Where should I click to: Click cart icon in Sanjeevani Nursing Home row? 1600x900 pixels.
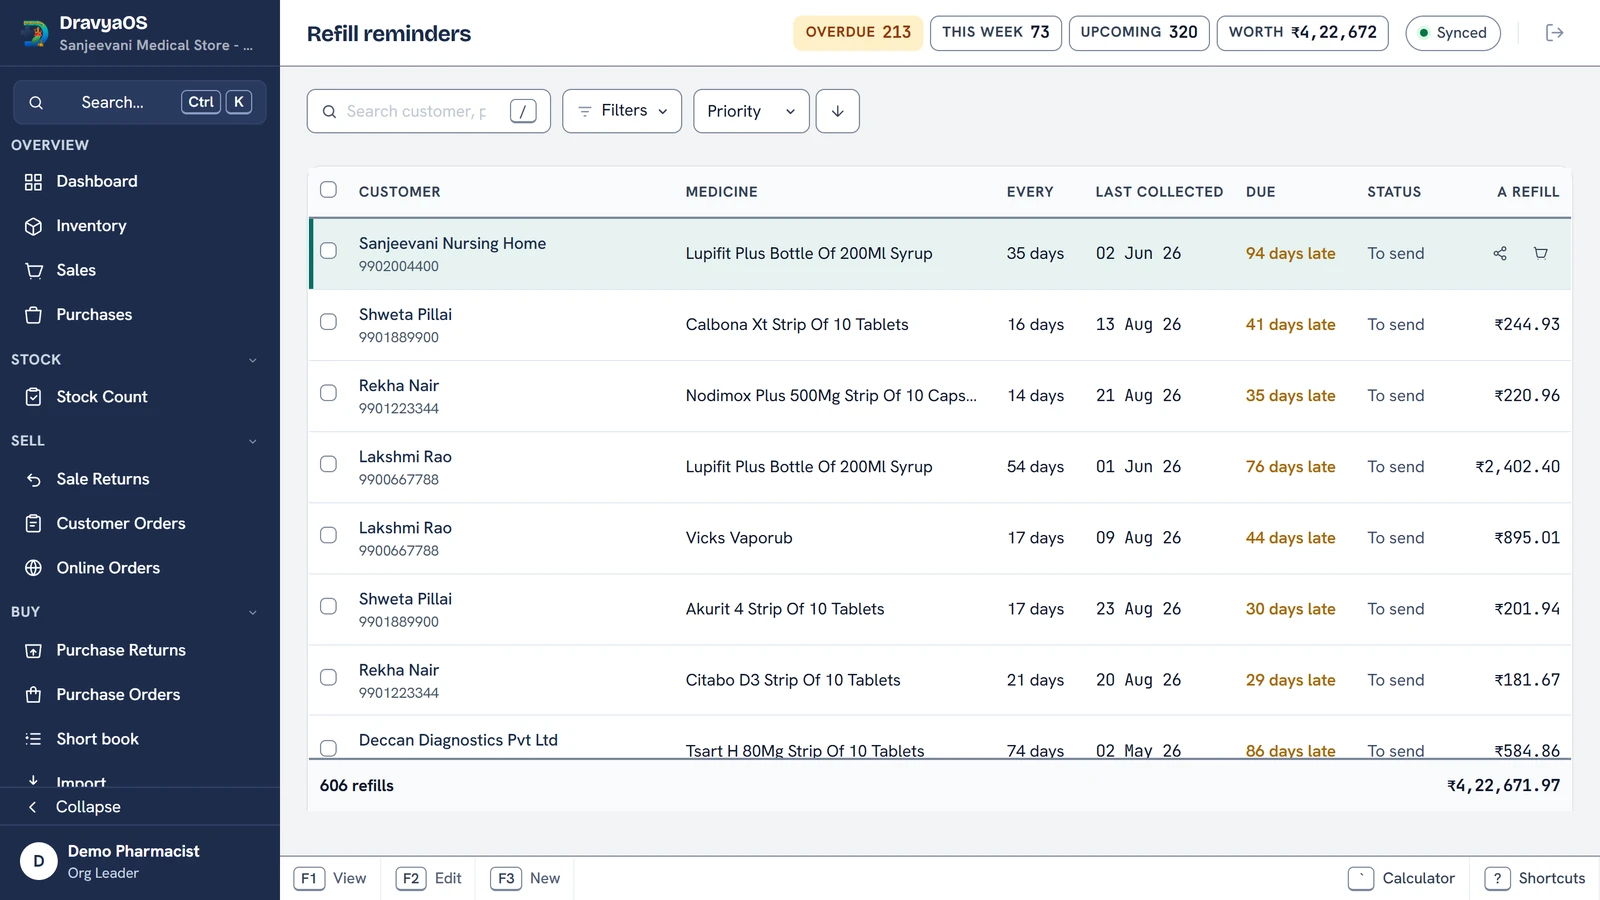(1541, 253)
